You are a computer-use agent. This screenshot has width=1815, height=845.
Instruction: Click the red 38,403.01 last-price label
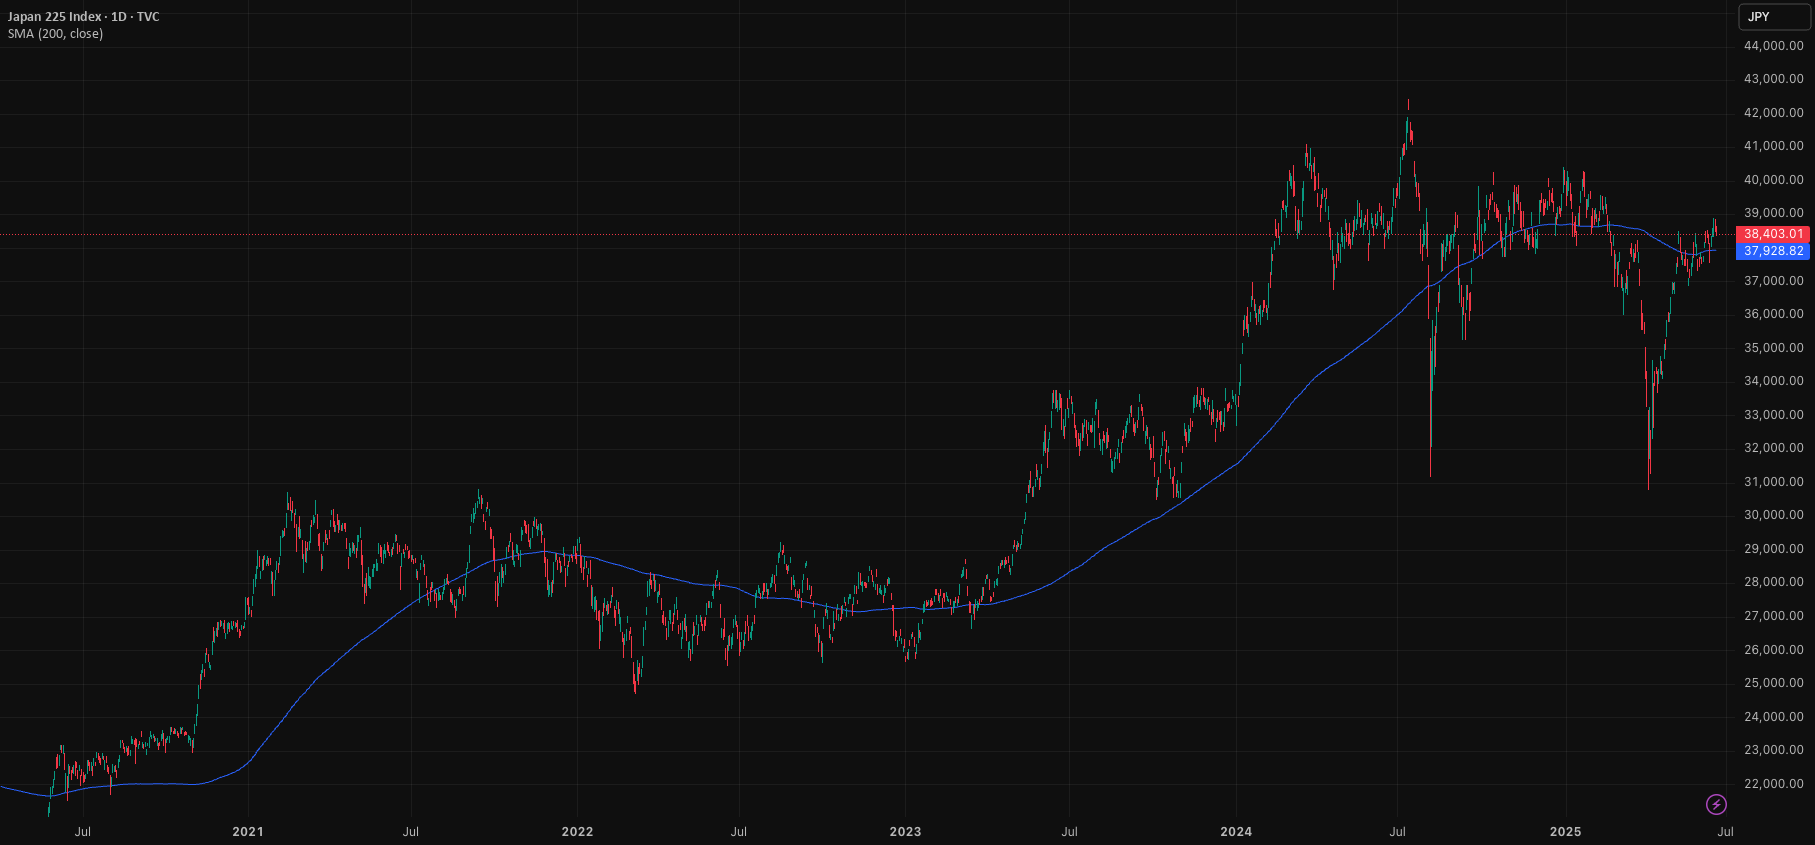1773,234
